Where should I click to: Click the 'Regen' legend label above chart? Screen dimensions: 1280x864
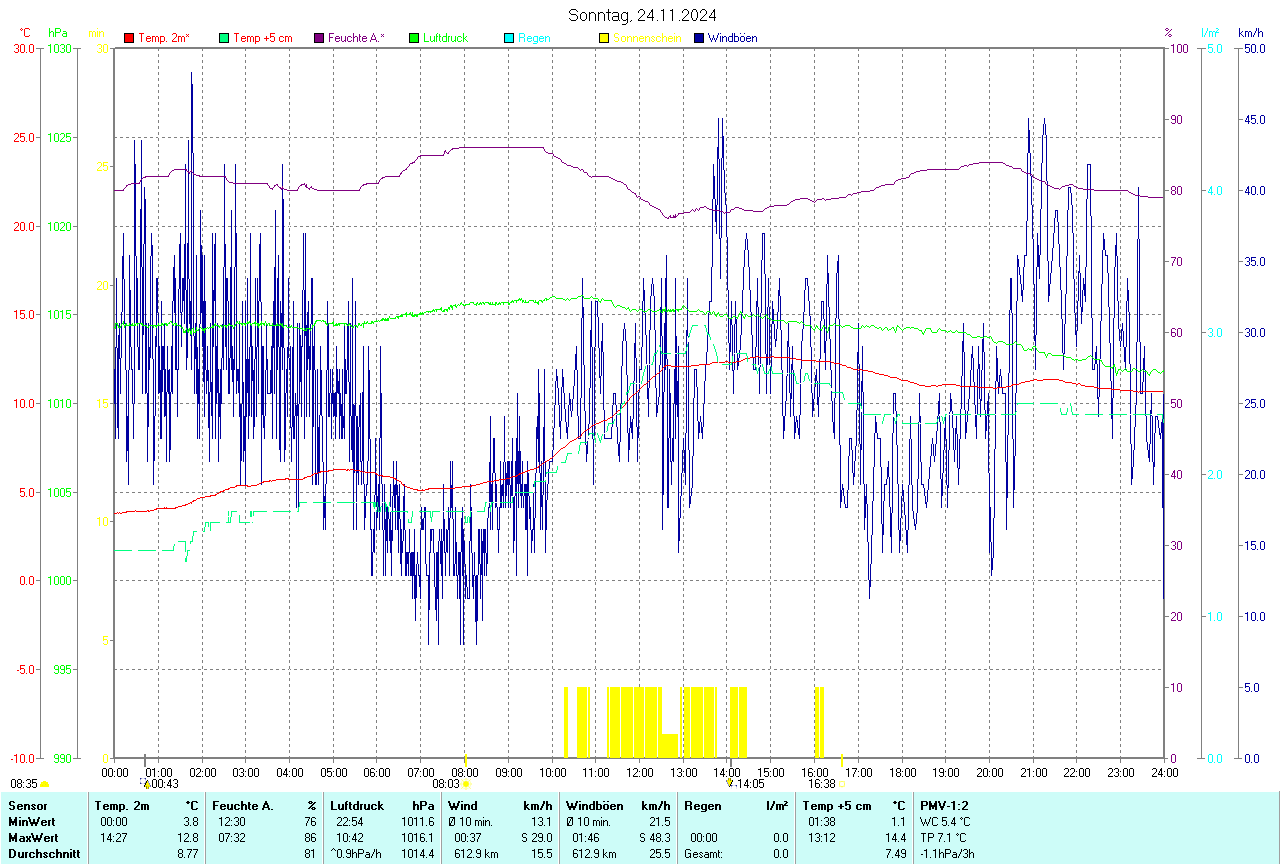[x=534, y=38]
